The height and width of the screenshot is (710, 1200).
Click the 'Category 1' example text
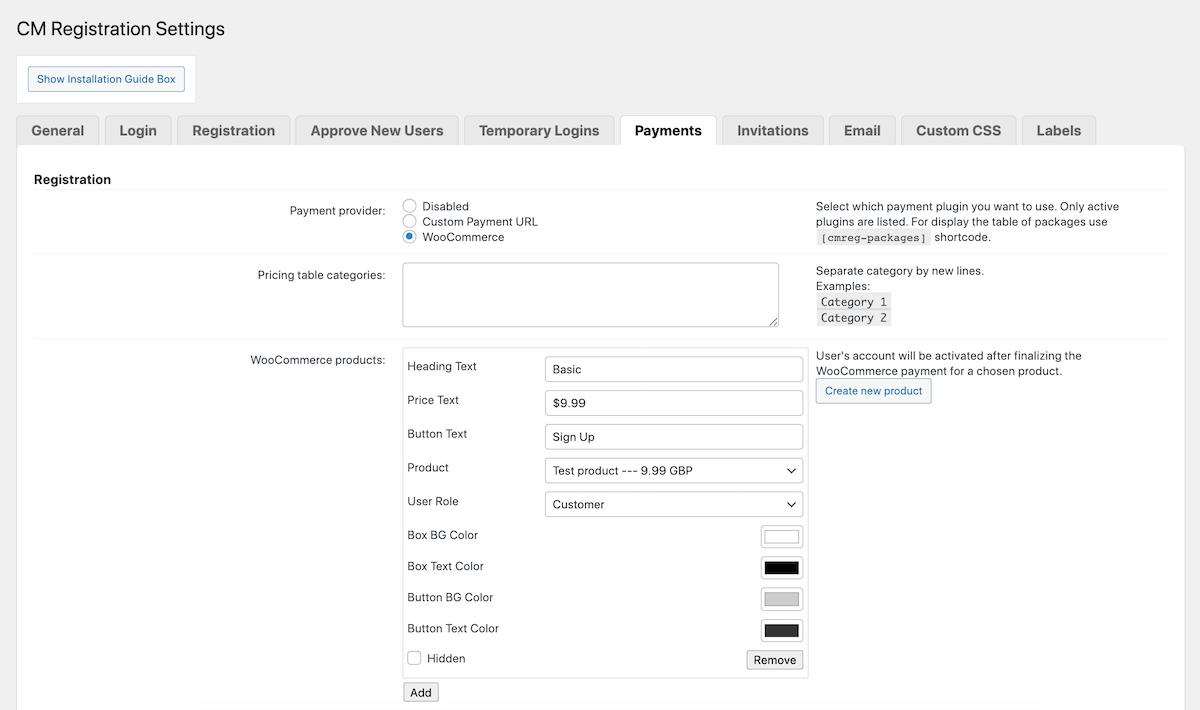(853, 302)
